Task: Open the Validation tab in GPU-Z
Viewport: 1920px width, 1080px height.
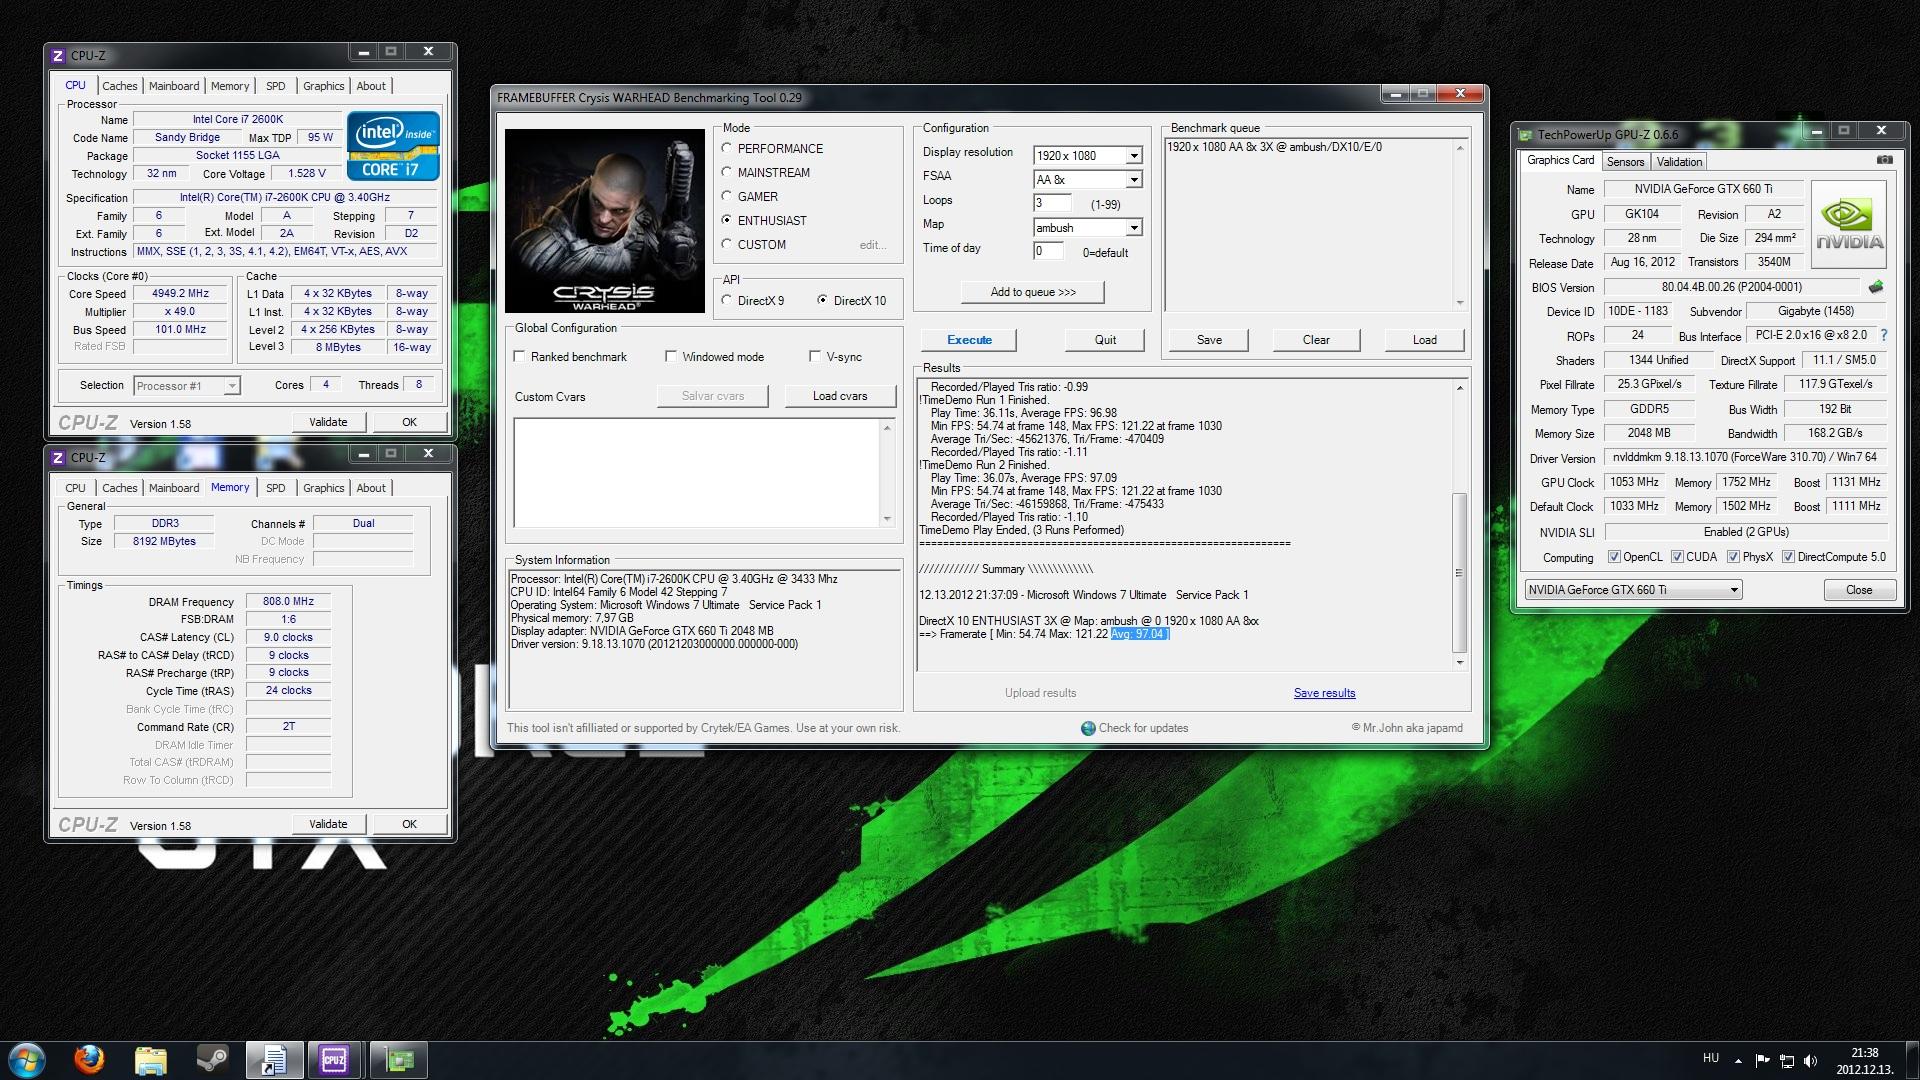Action: click(x=1679, y=162)
